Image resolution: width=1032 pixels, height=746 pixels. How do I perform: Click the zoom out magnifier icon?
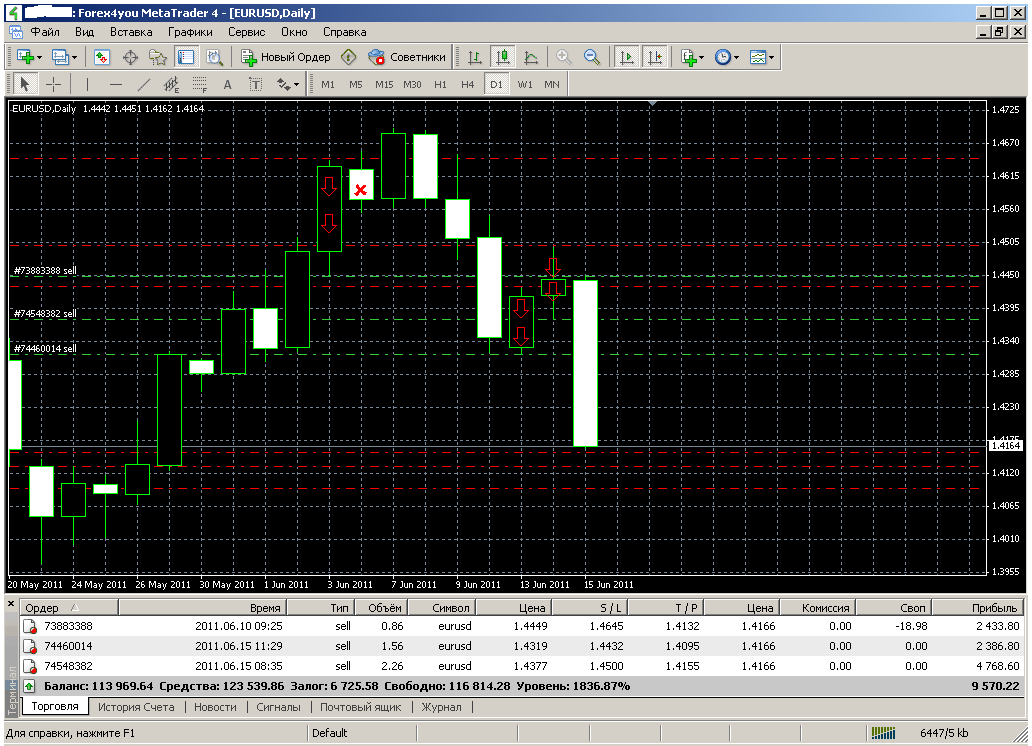coord(591,57)
